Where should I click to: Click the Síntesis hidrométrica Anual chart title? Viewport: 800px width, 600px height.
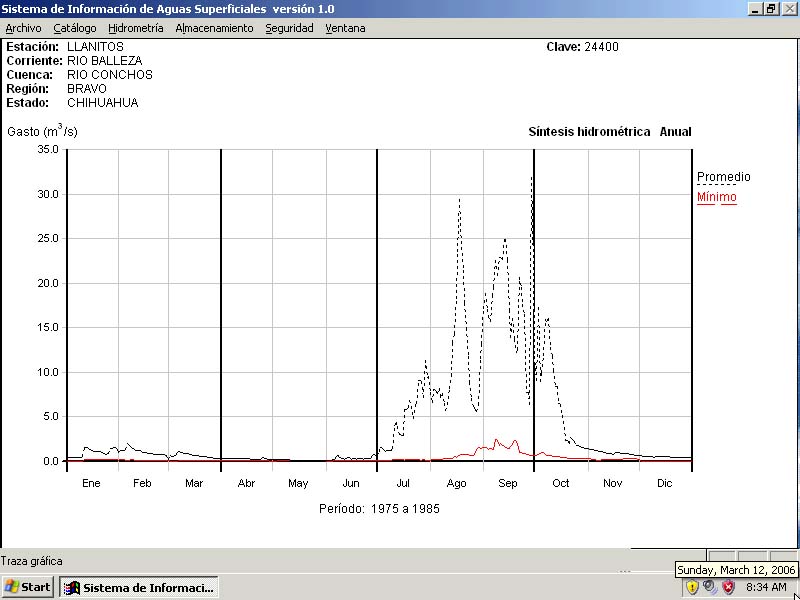click(x=609, y=132)
